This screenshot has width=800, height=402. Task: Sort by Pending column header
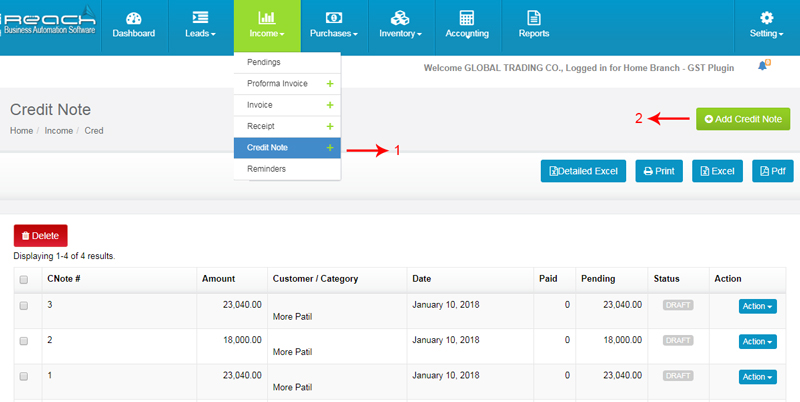598,279
